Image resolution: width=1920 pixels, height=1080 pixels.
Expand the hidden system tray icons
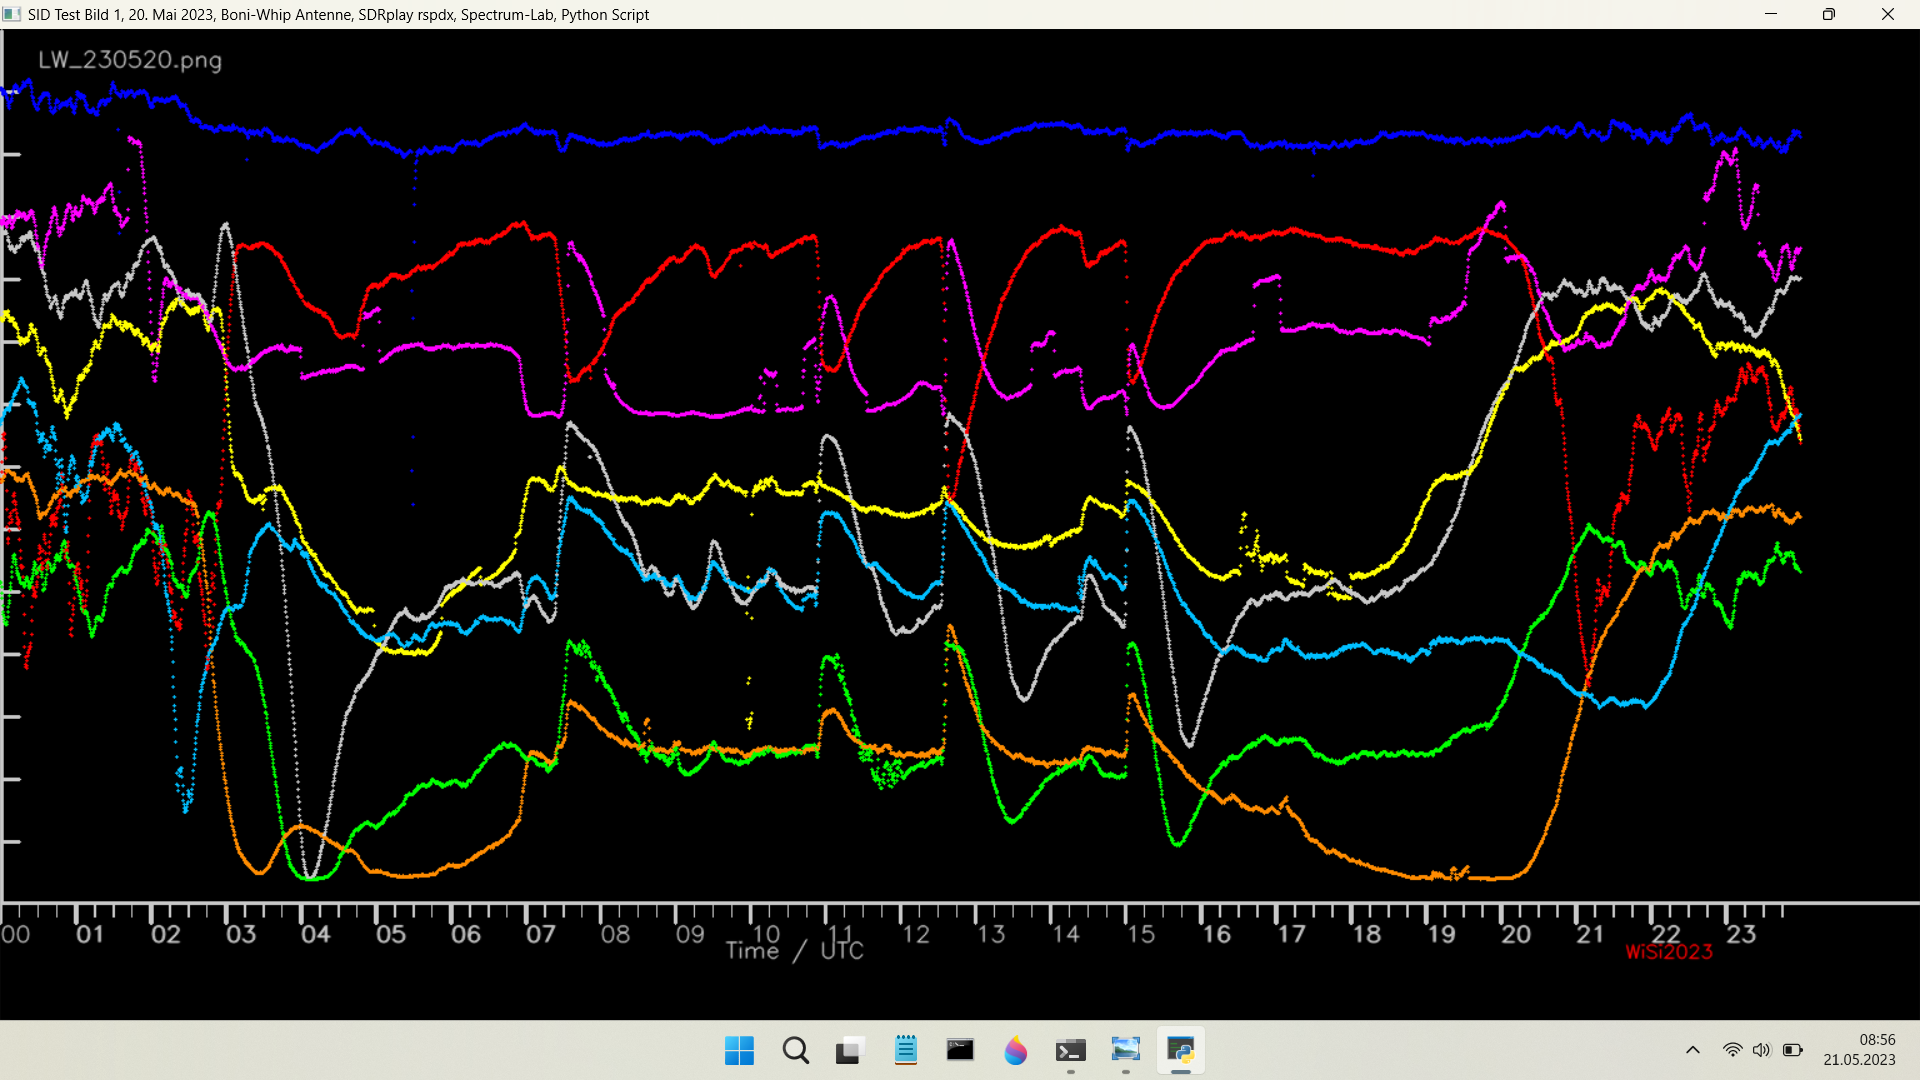pyautogui.click(x=1693, y=1050)
